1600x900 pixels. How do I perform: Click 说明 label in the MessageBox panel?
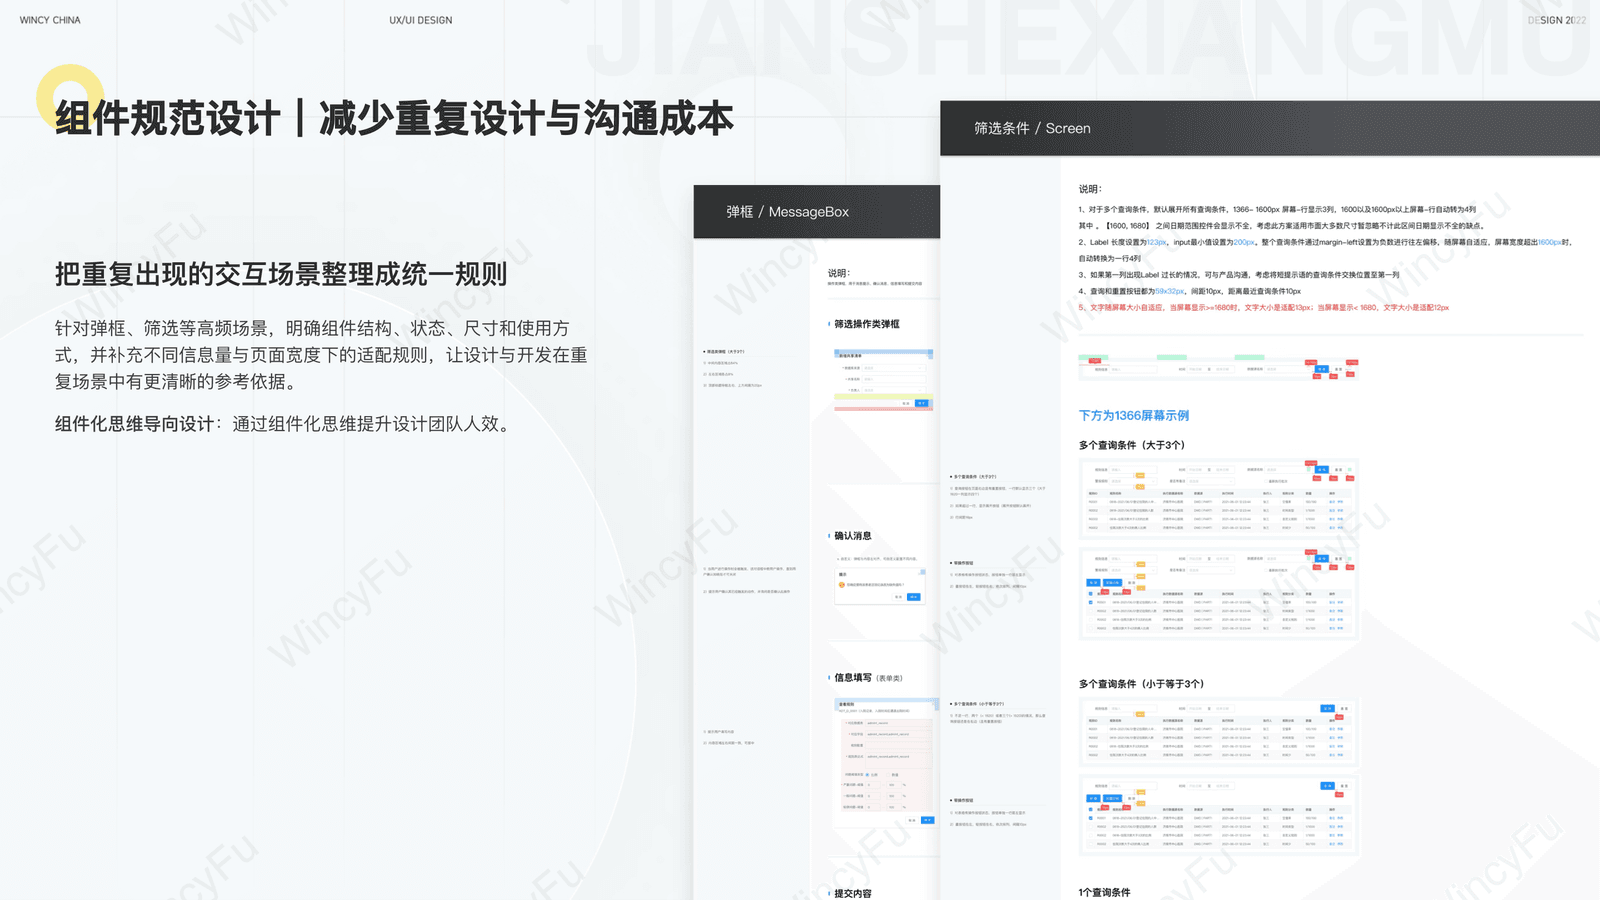pyautogui.click(x=838, y=273)
